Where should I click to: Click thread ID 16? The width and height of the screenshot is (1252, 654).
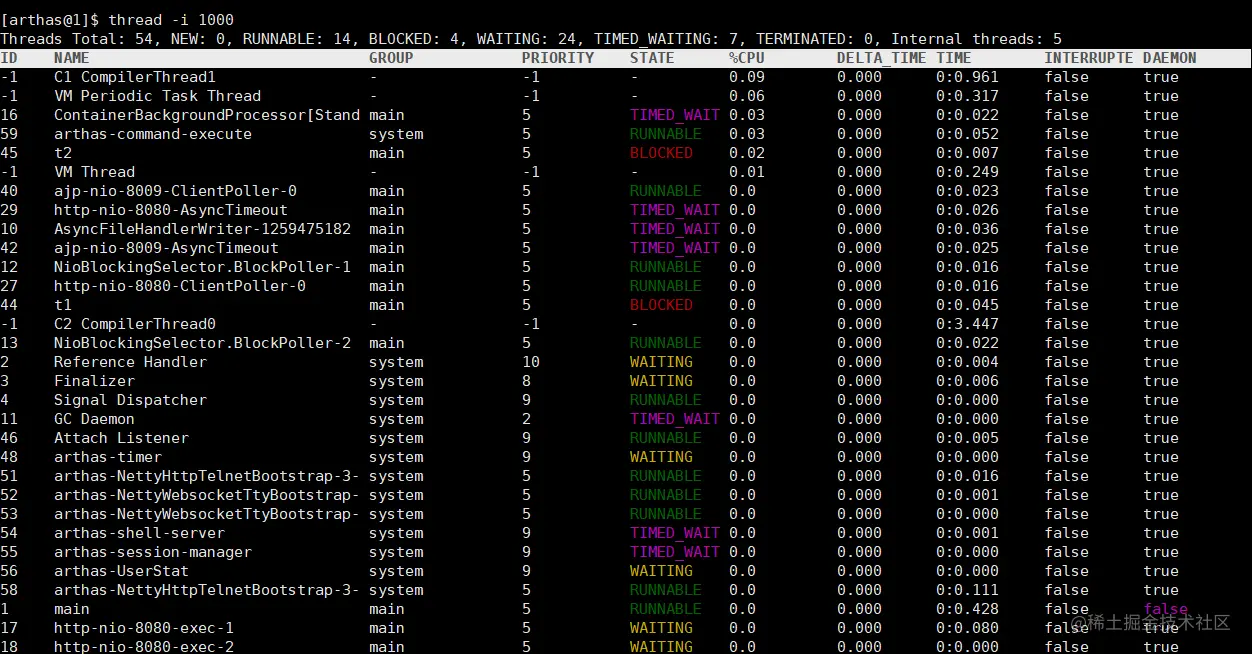click(x=9, y=114)
